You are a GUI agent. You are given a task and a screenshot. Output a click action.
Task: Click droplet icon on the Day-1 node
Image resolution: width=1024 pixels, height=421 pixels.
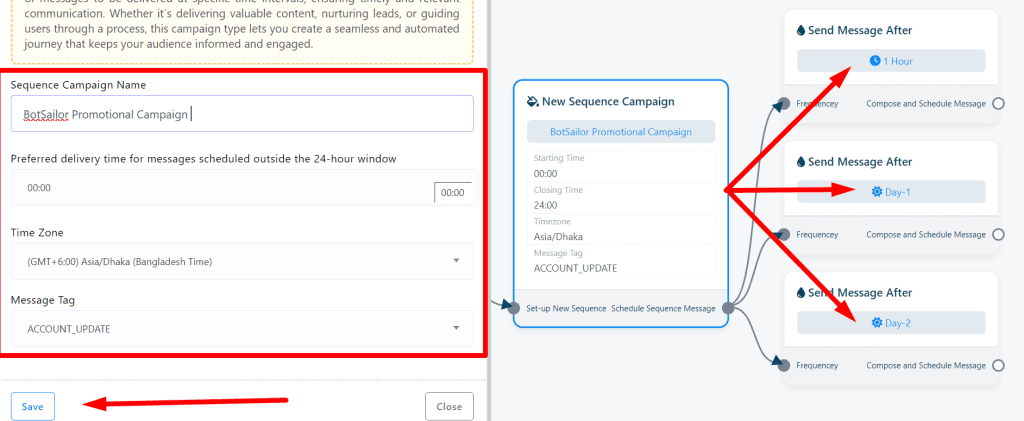tap(801, 162)
